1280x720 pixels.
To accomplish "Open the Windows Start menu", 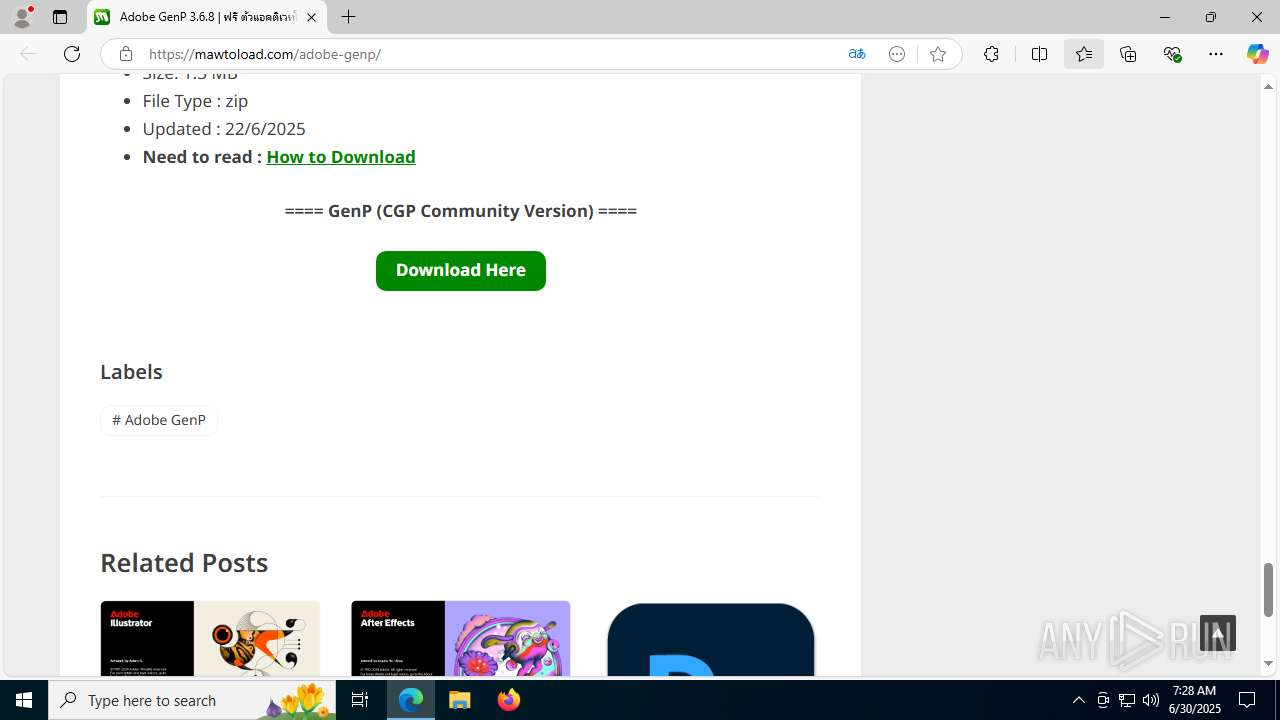I will click(24, 700).
